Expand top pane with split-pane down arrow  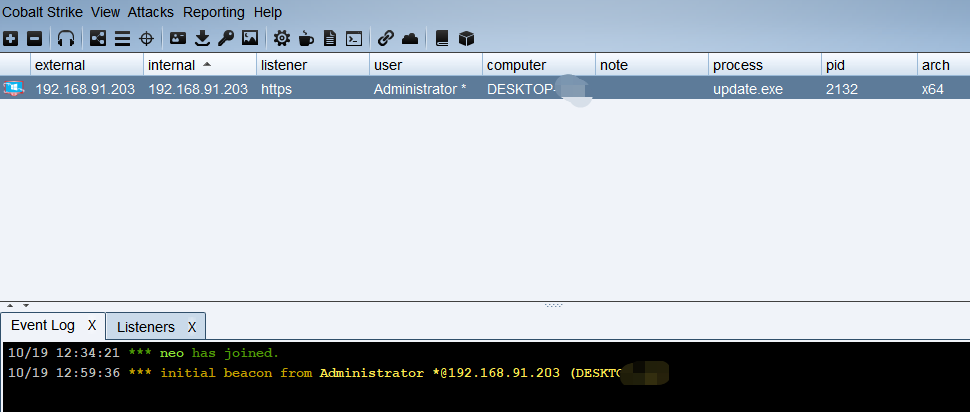click(x=26, y=305)
